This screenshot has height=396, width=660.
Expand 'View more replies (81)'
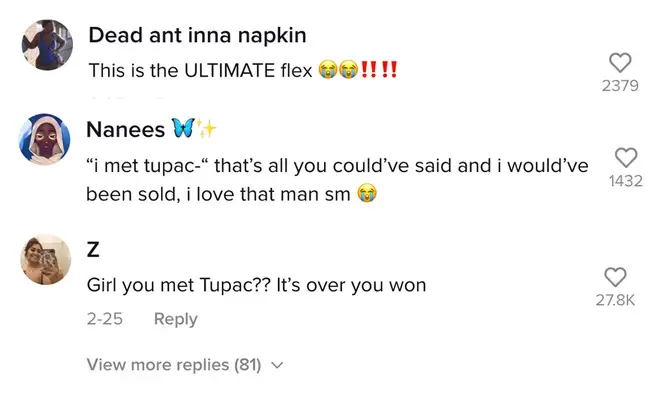(185, 364)
